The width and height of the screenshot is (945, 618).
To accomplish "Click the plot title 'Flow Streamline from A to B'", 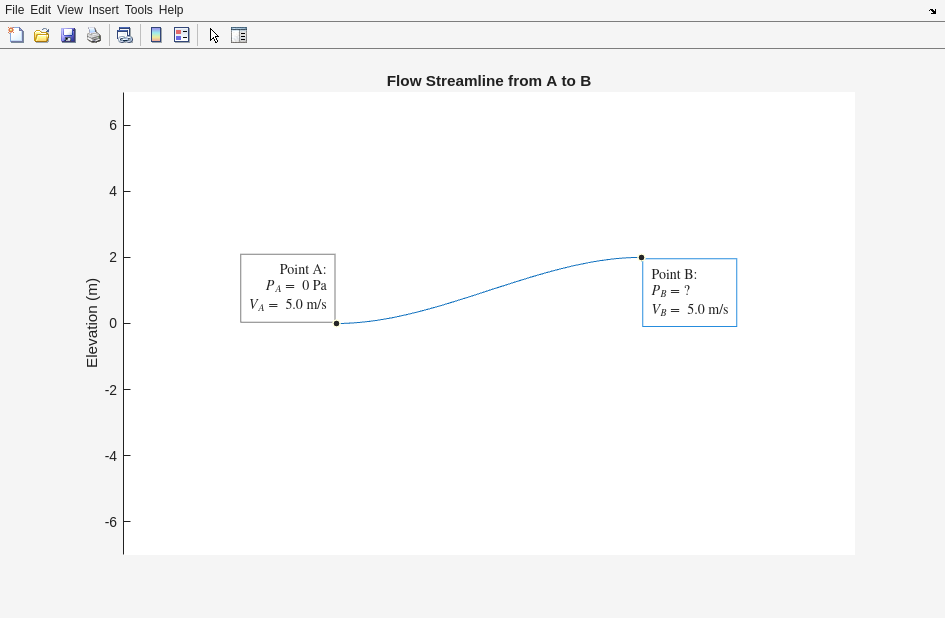I will click(x=488, y=81).
